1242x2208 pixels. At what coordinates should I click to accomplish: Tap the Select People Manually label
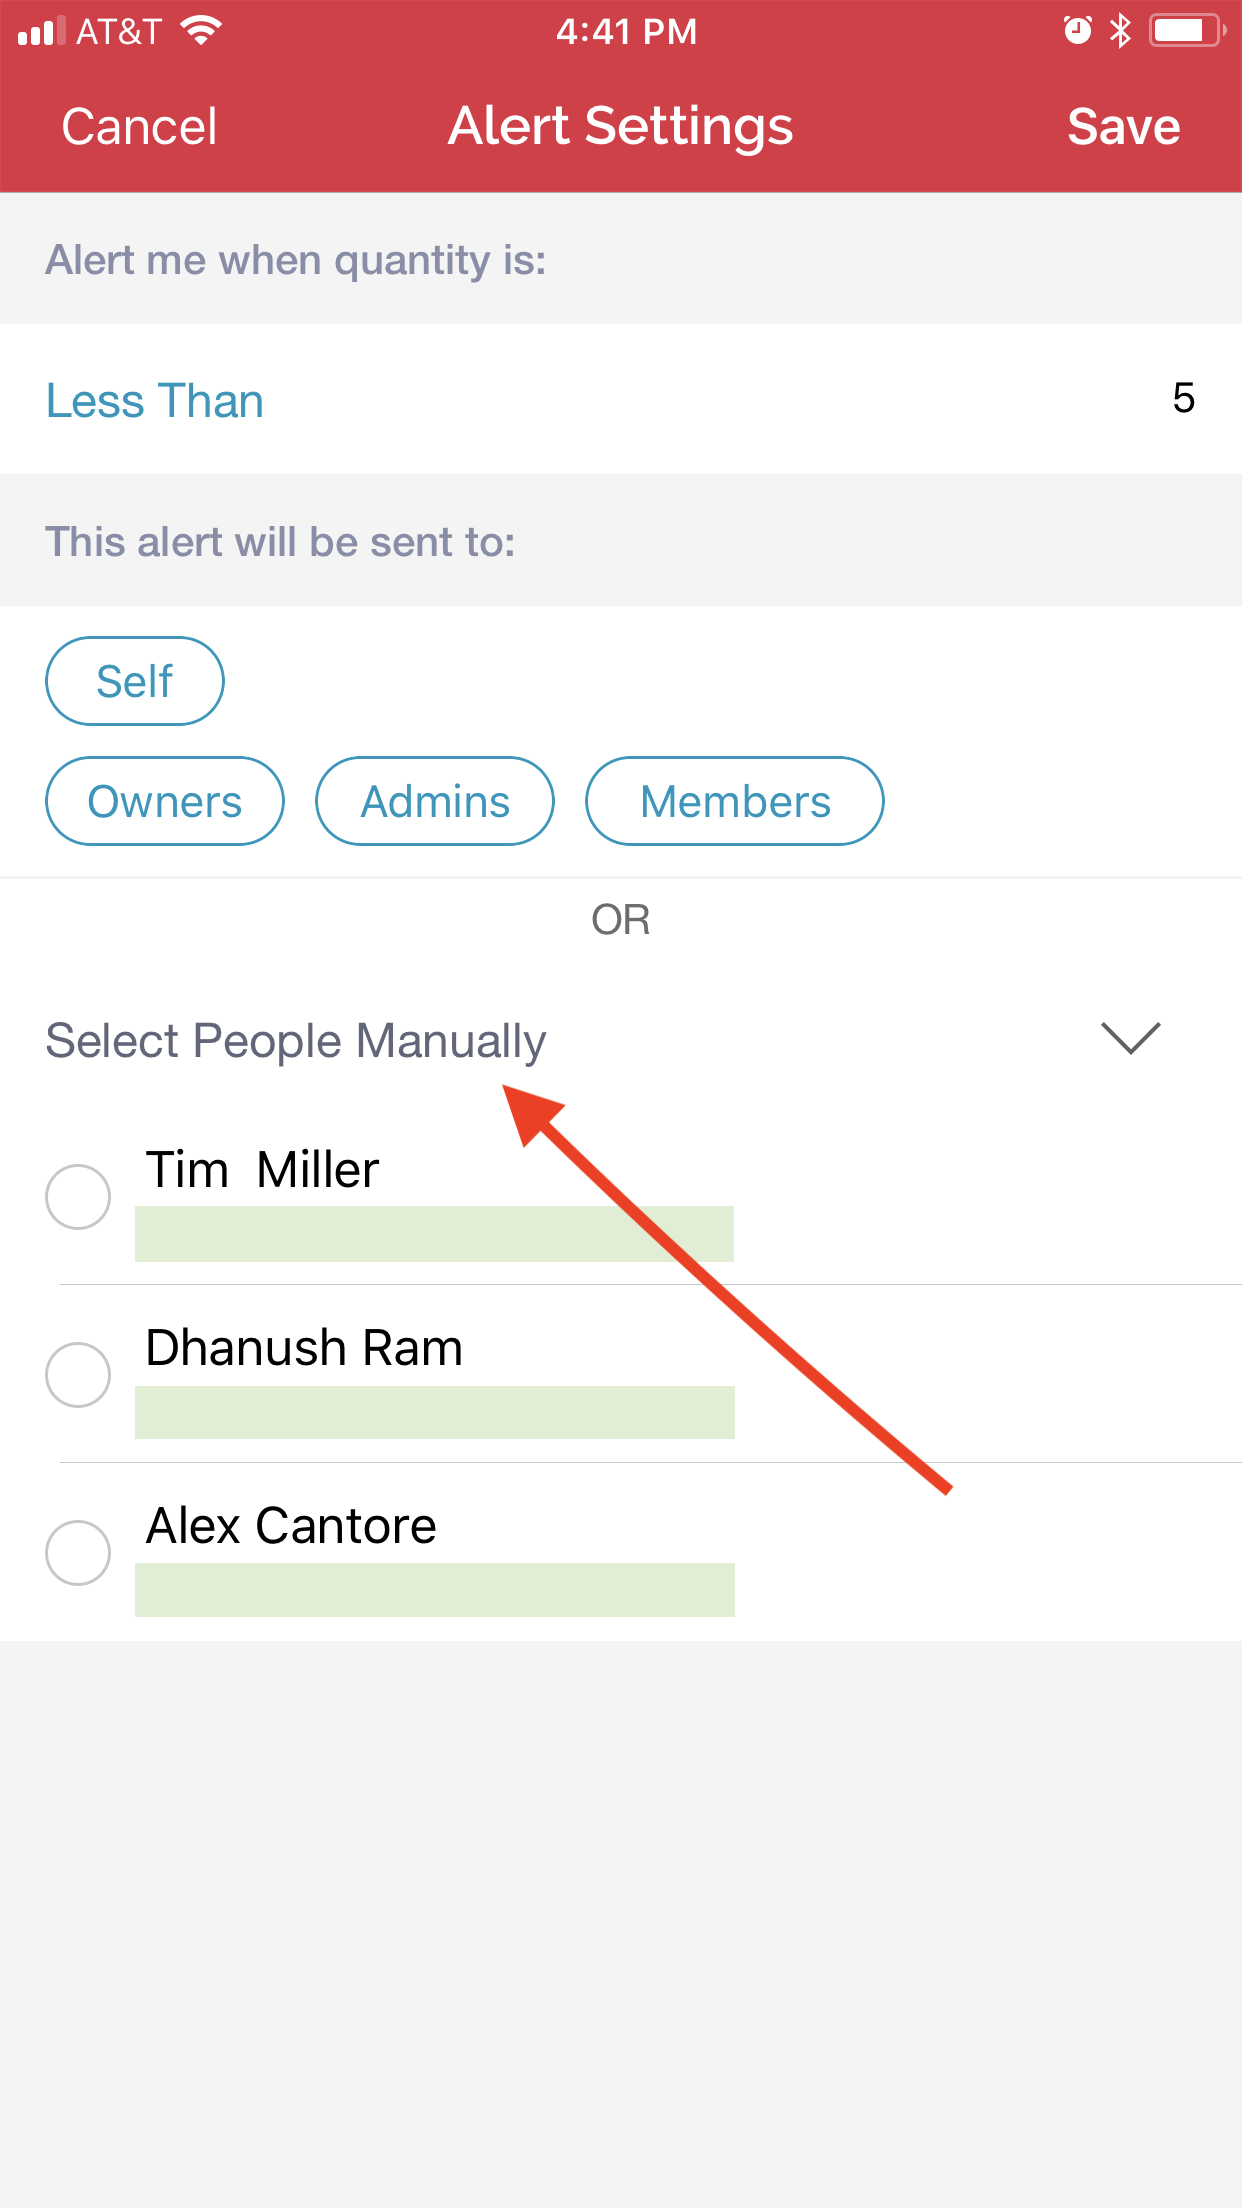click(x=296, y=1041)
